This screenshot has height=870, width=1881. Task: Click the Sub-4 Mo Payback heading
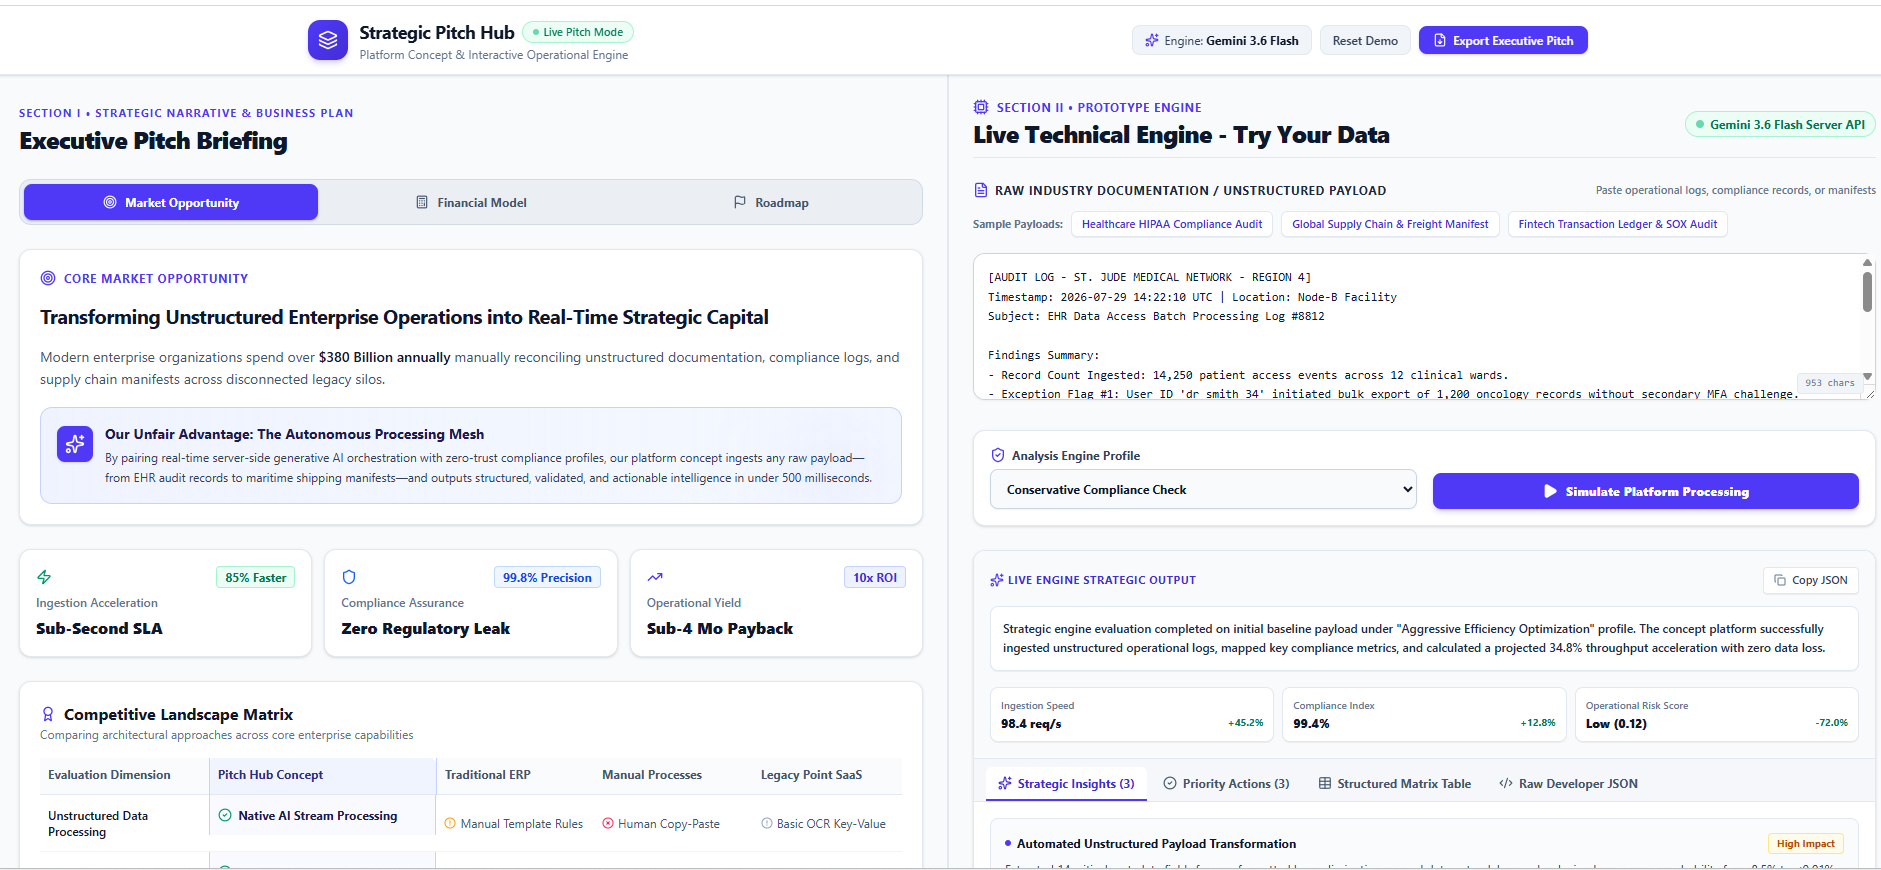[x=720, y=628]
